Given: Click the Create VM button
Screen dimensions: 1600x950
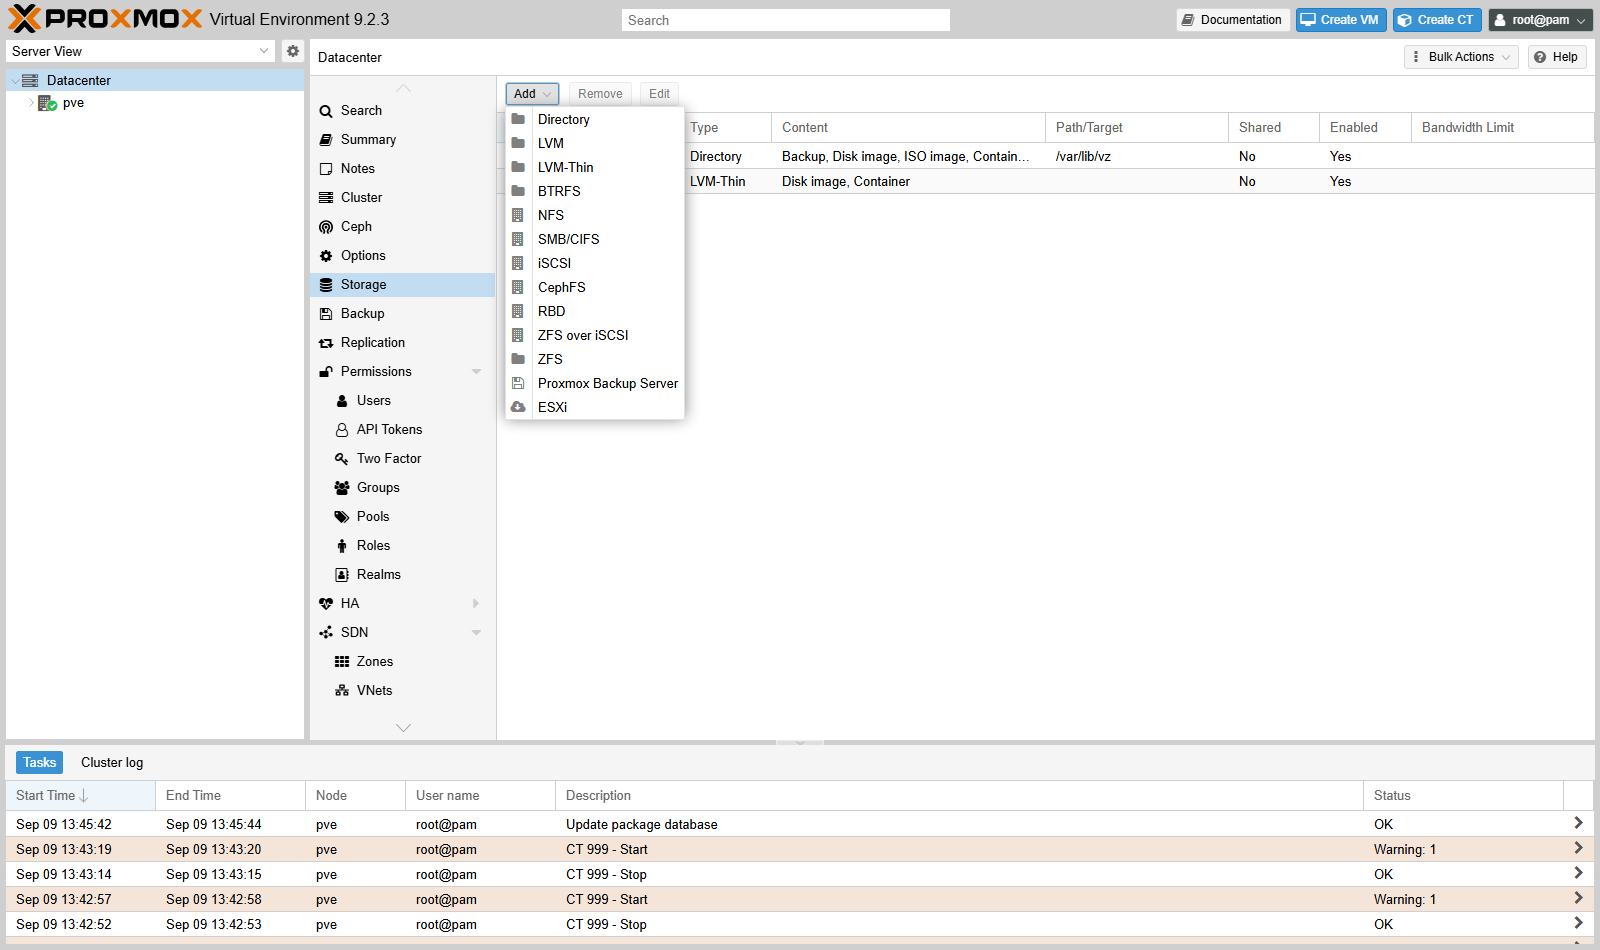Looking at the screenshot, I should (x=1341, y=20).
